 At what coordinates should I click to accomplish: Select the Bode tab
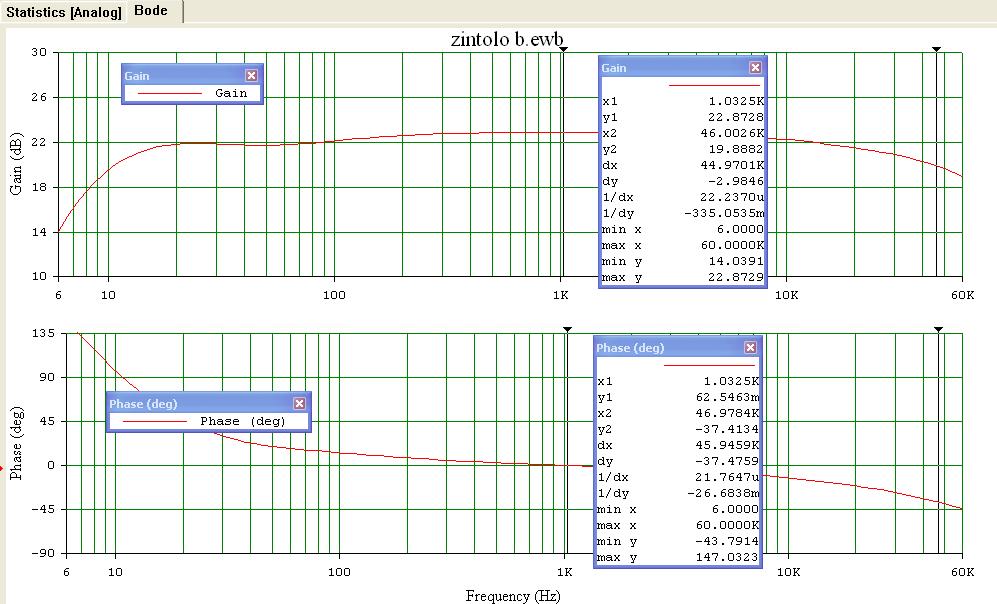(x=151, y=11)
